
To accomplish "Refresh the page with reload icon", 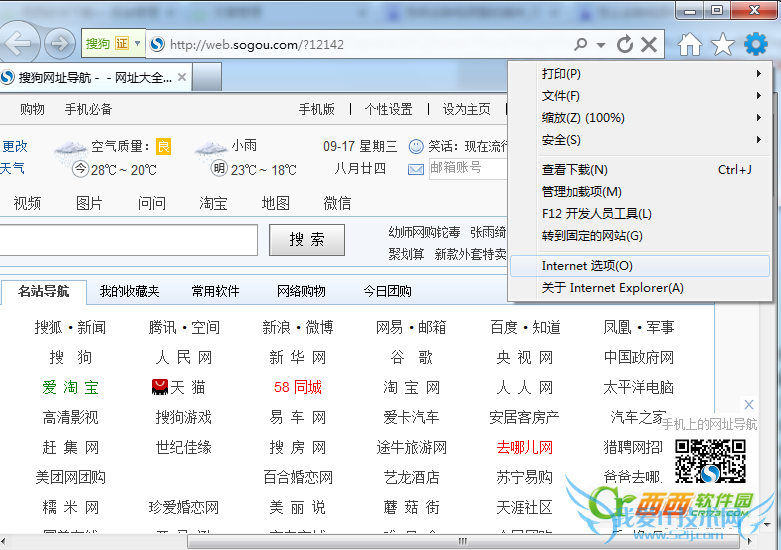I will tap(625, 44).
